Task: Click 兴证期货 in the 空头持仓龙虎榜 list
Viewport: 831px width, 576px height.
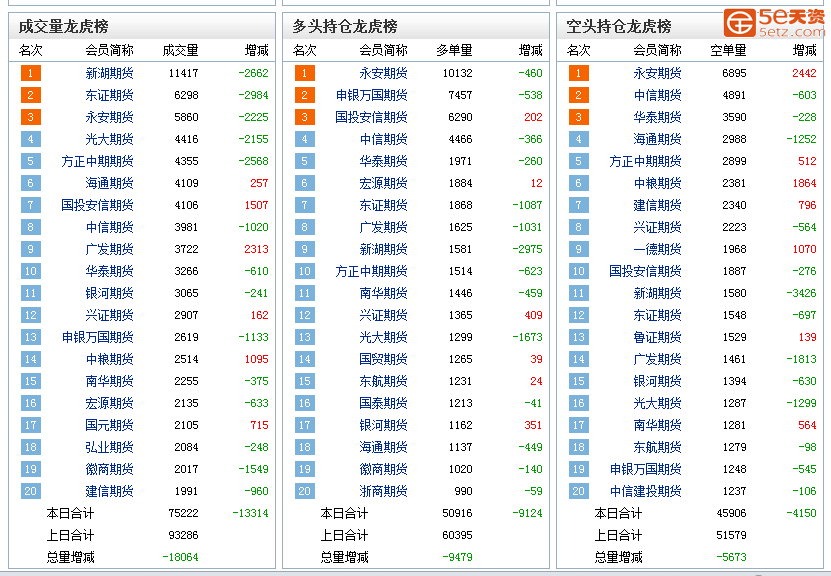Action: pyautogui.click(x=657, y=227)
